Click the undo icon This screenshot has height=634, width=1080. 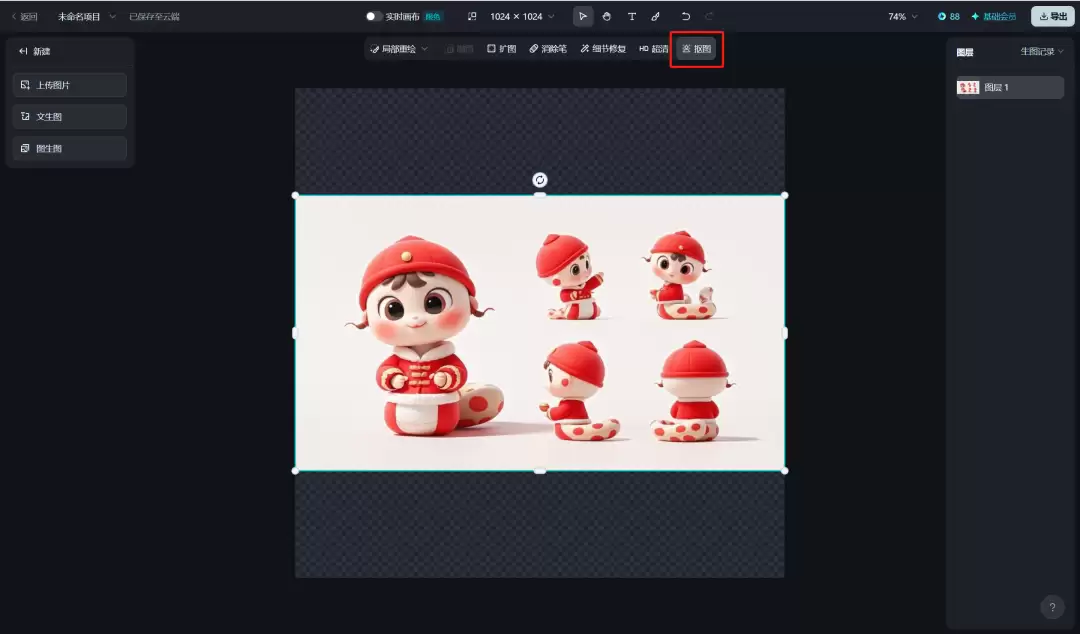685,16
